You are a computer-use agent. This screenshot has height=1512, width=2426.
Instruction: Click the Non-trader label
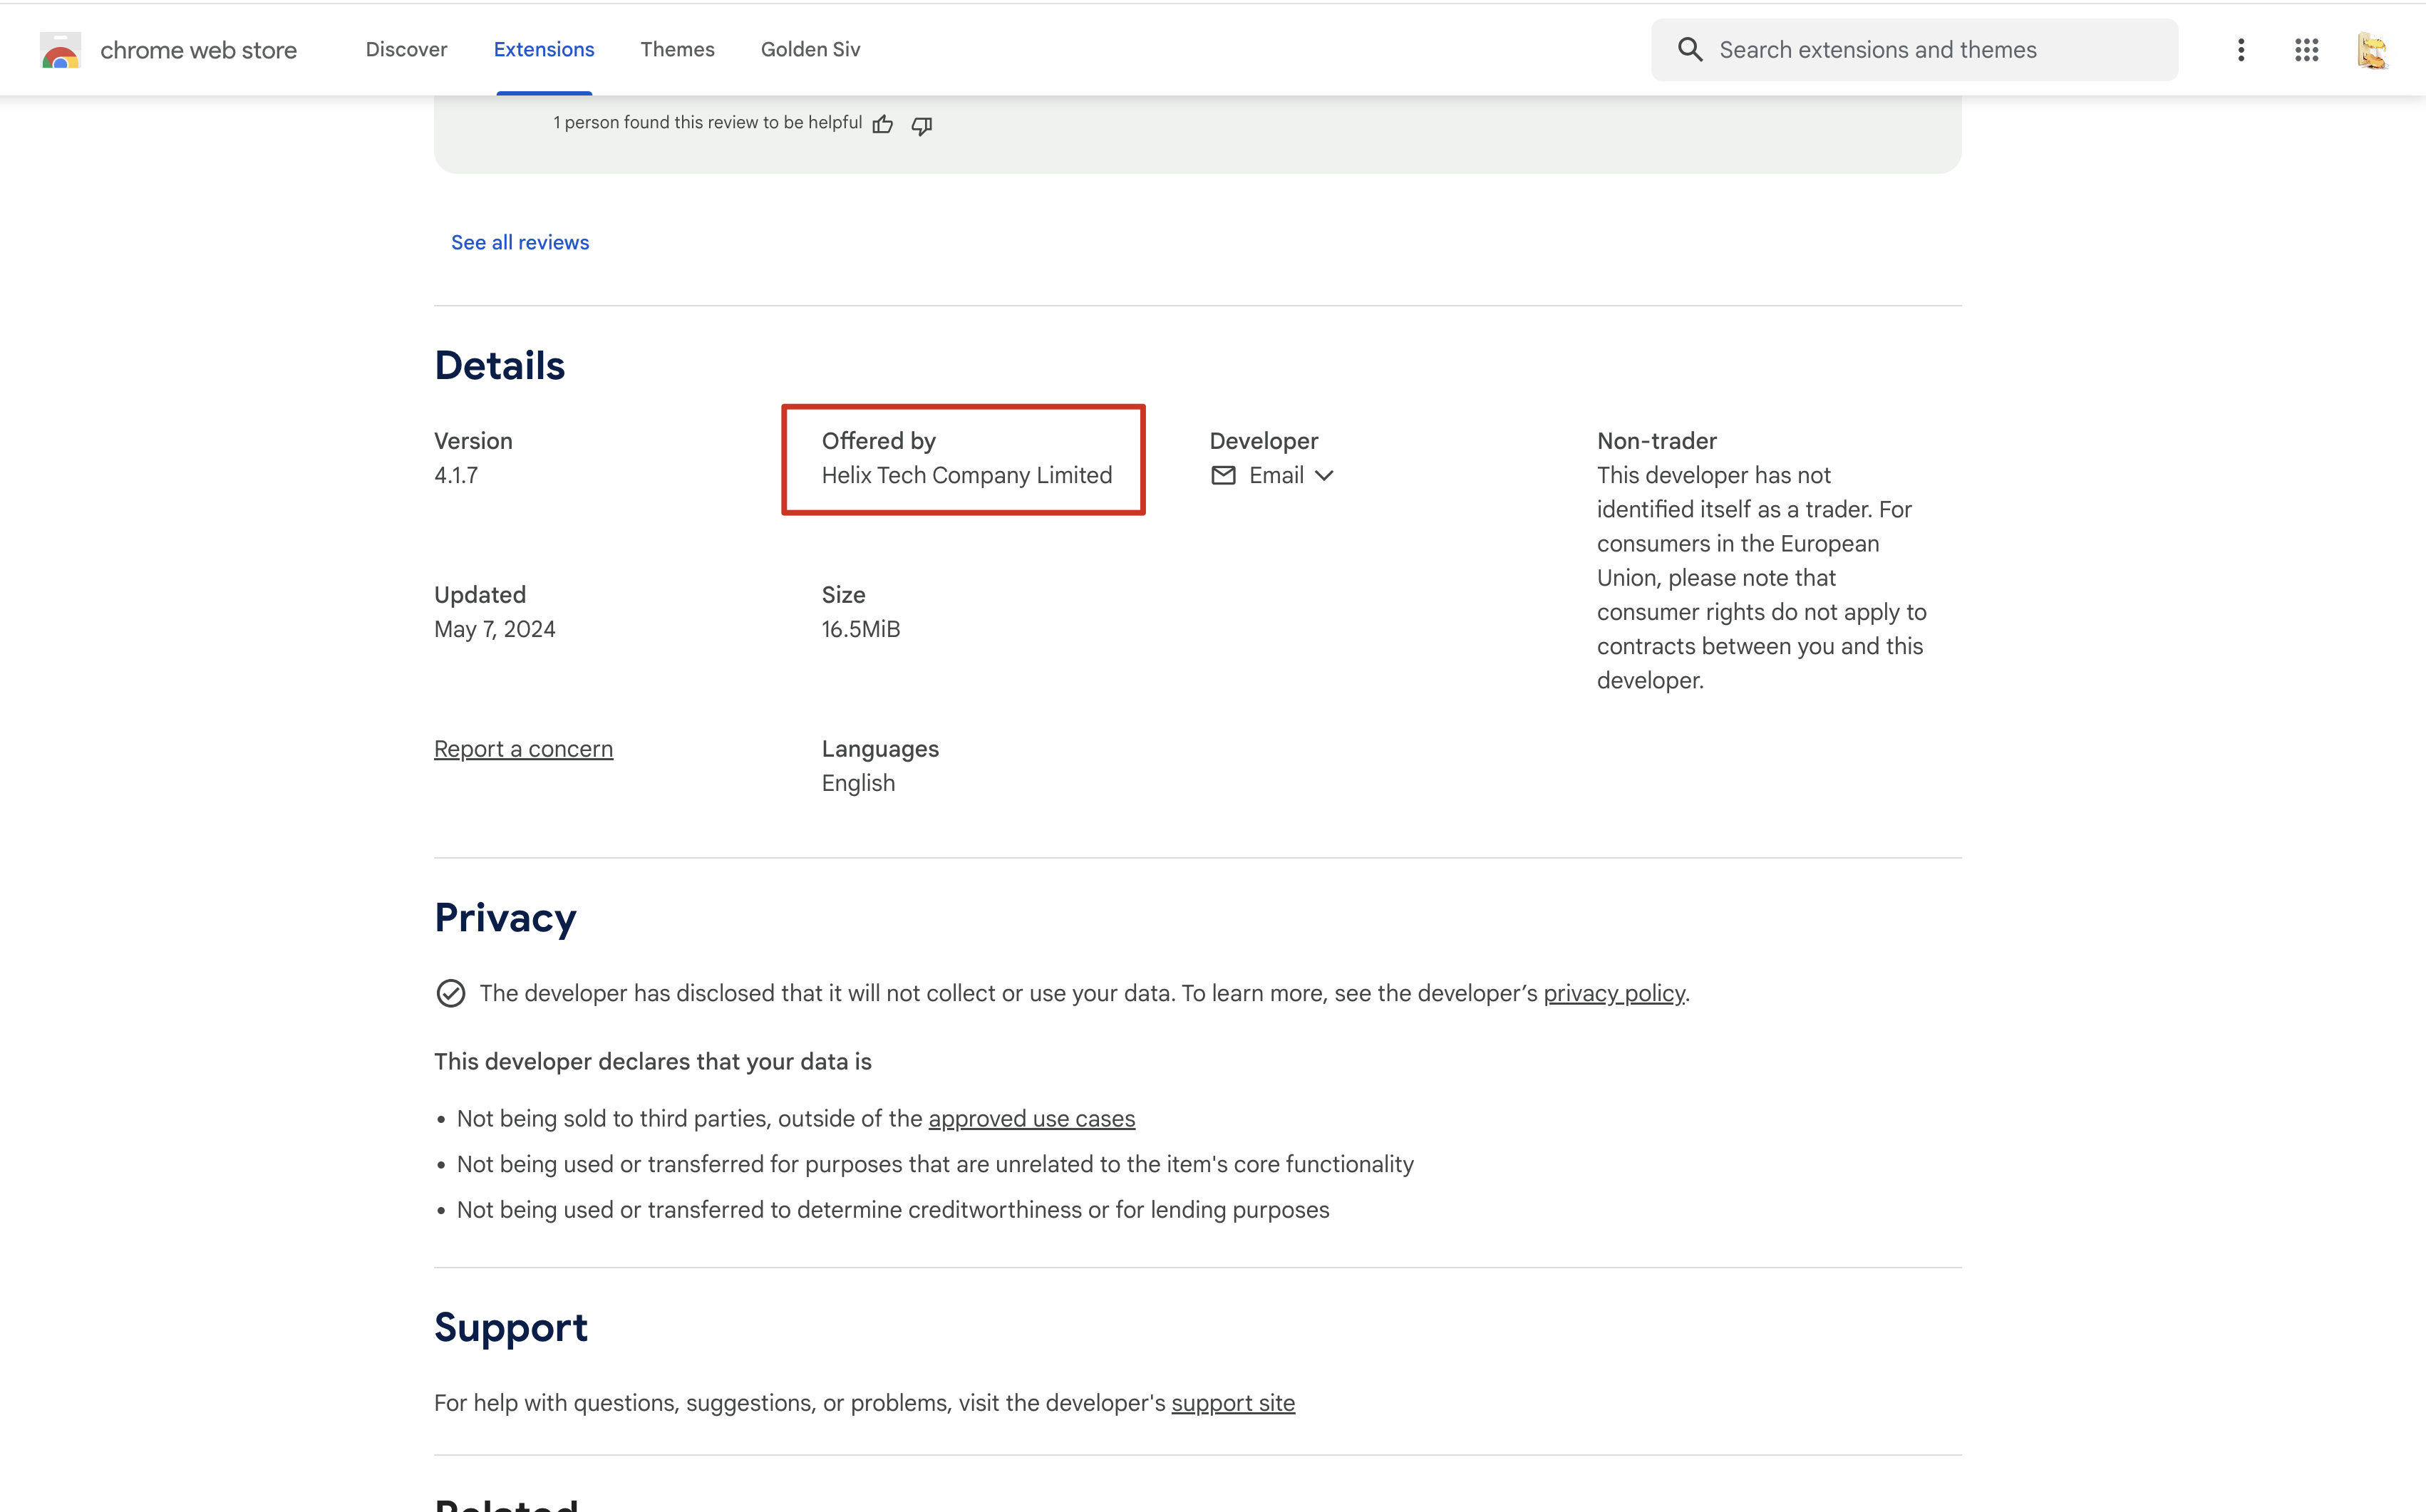point(1656,441)
